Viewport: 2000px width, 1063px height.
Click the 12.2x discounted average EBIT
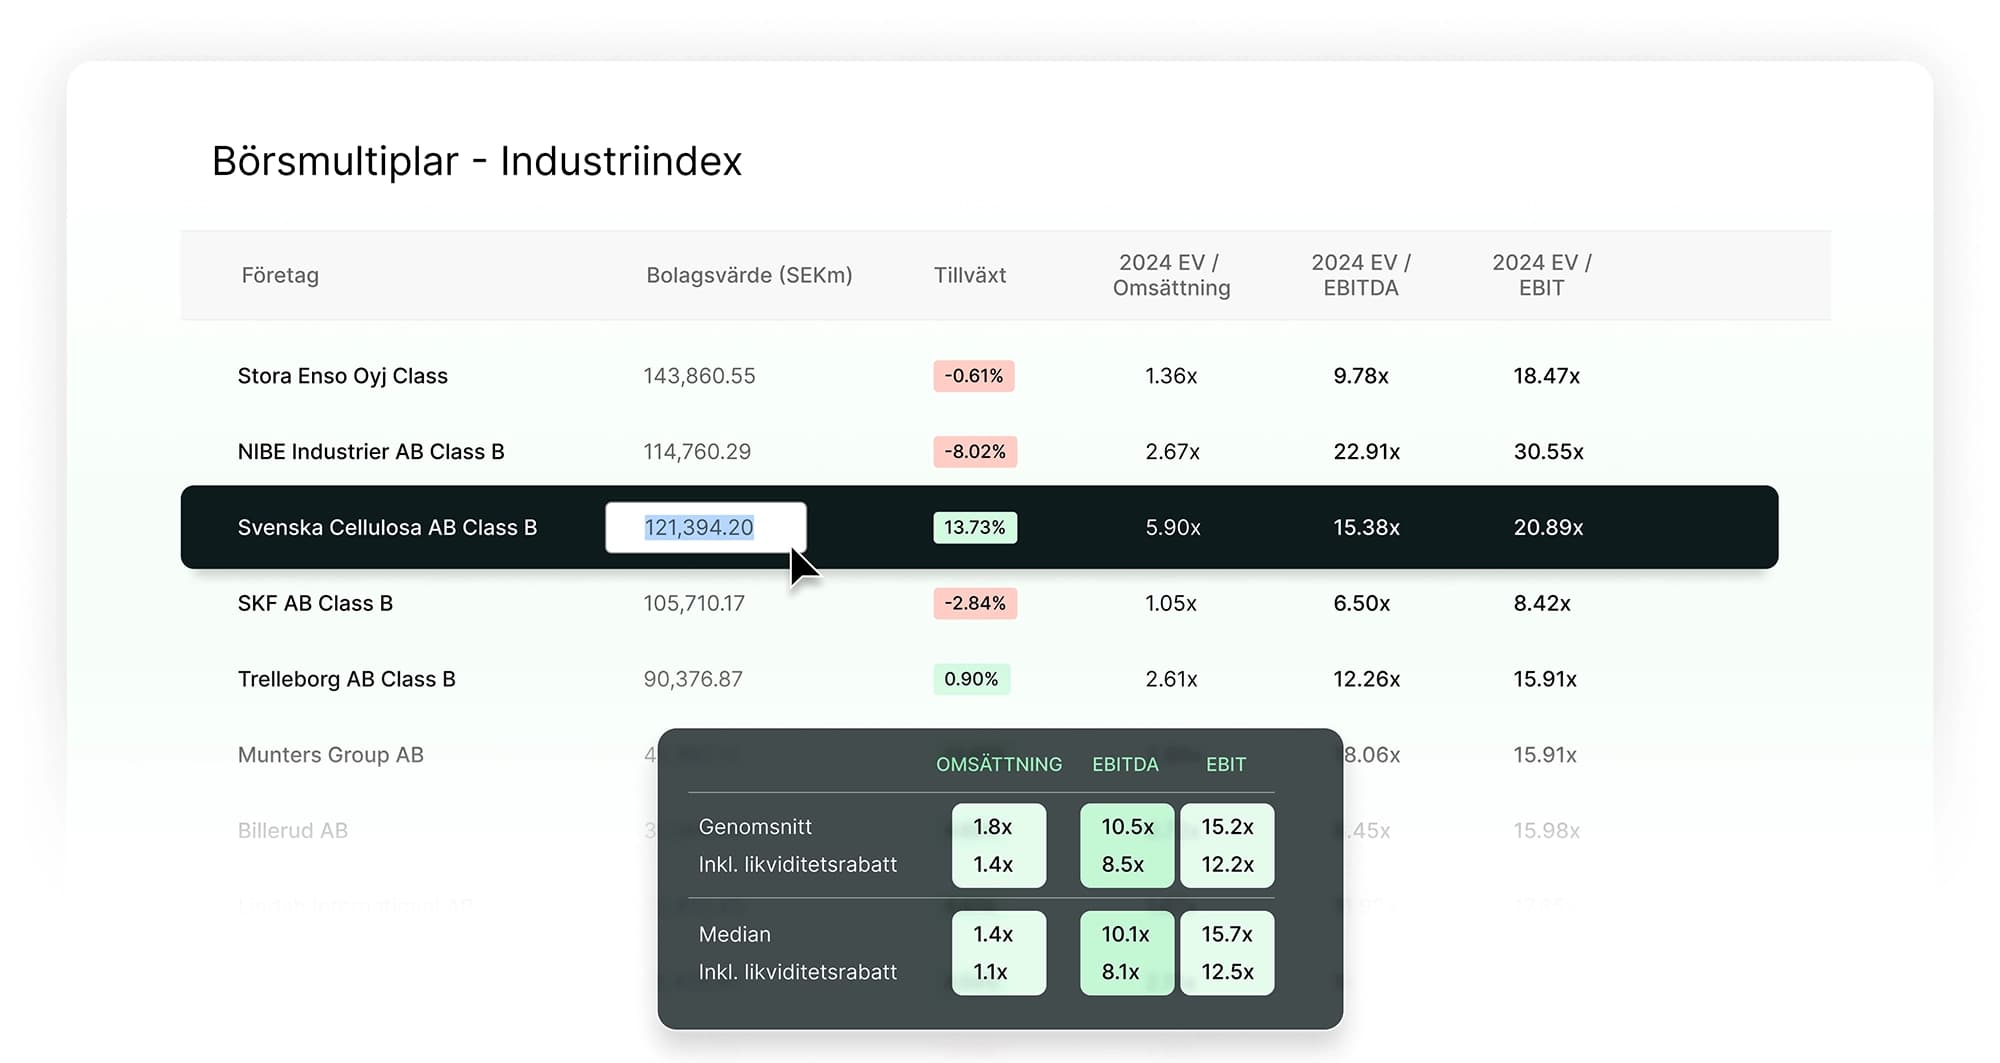pos(1227,865)
